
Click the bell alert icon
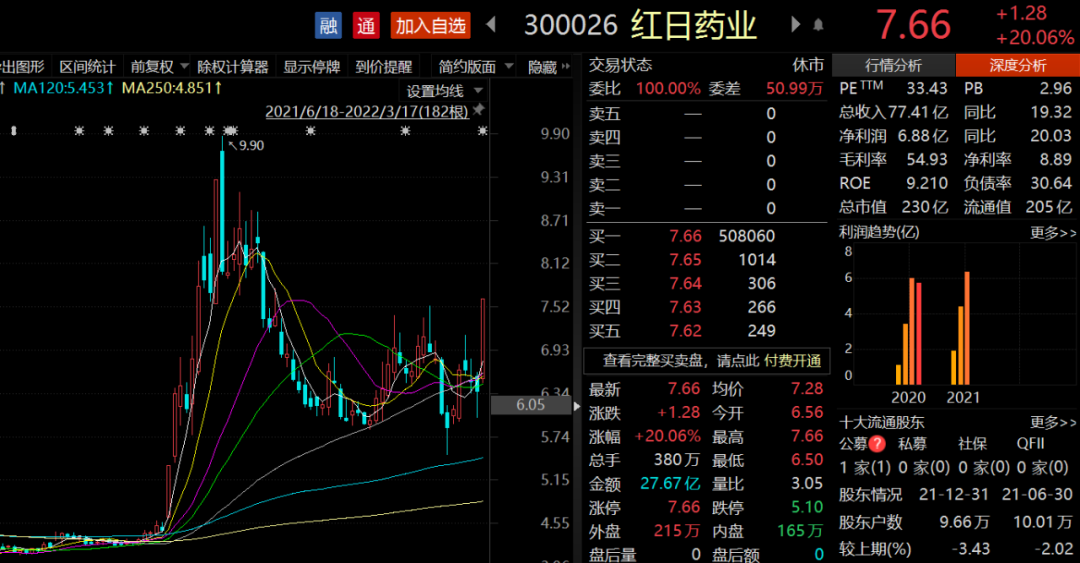tap(818, 25)
